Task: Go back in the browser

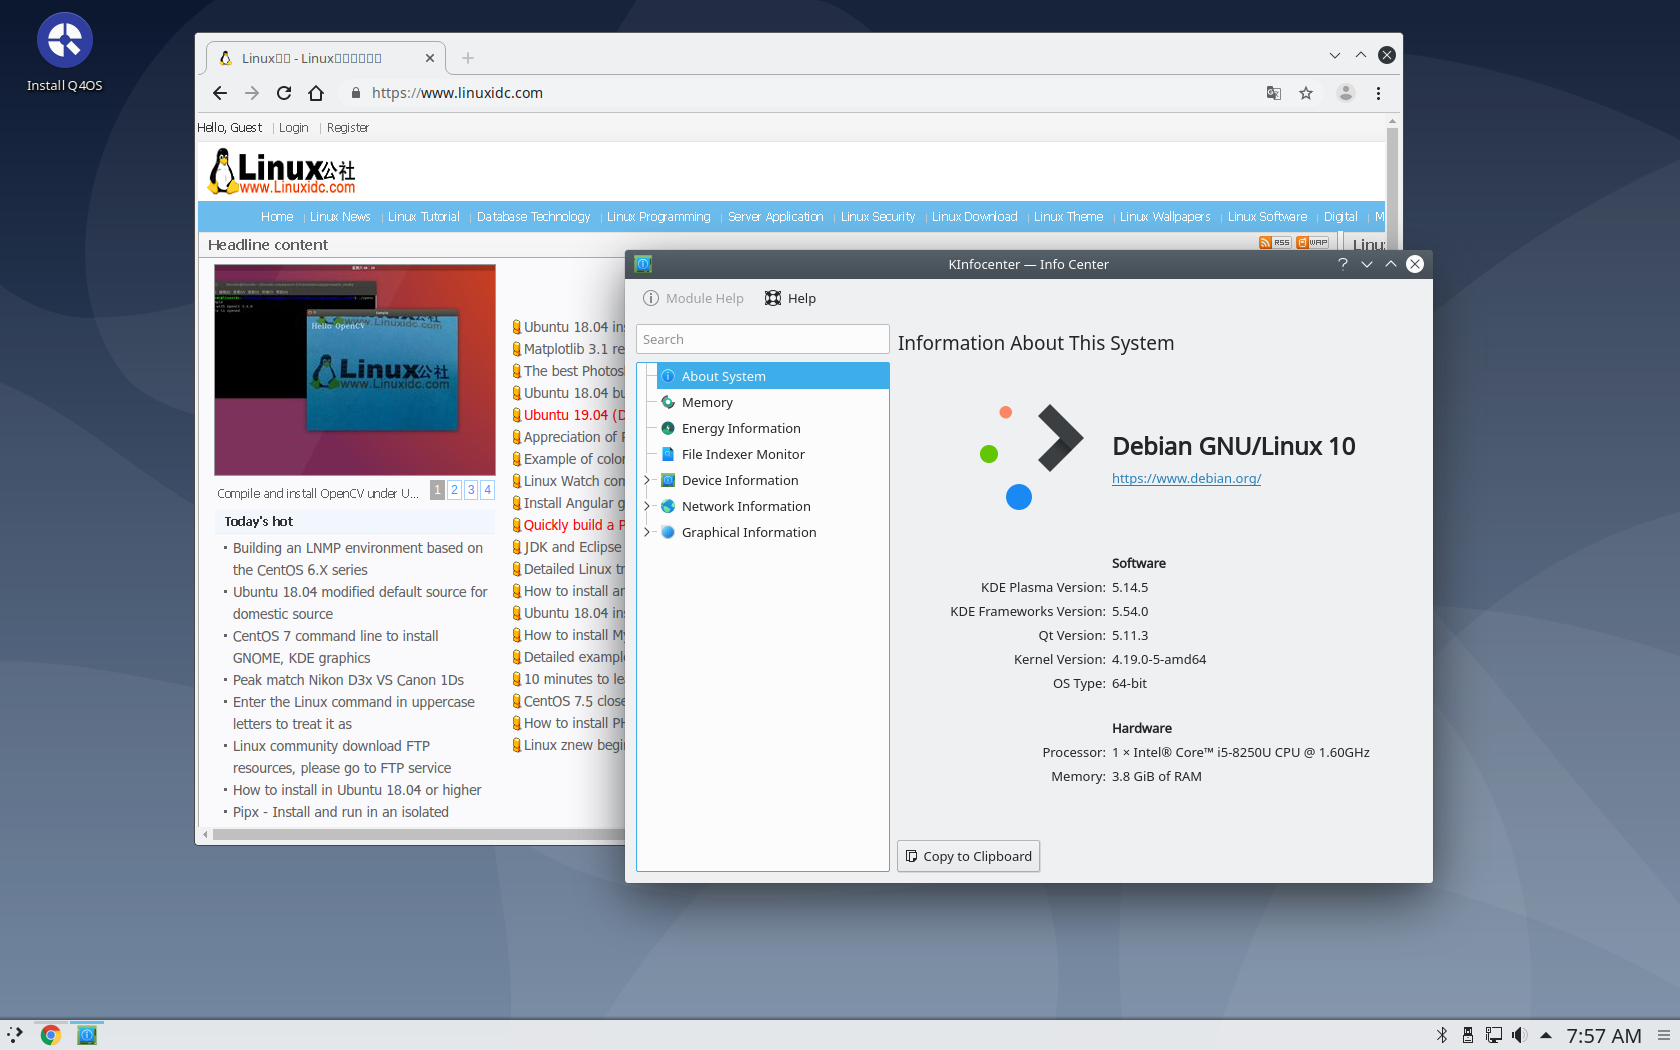Action: pos(220,93)
